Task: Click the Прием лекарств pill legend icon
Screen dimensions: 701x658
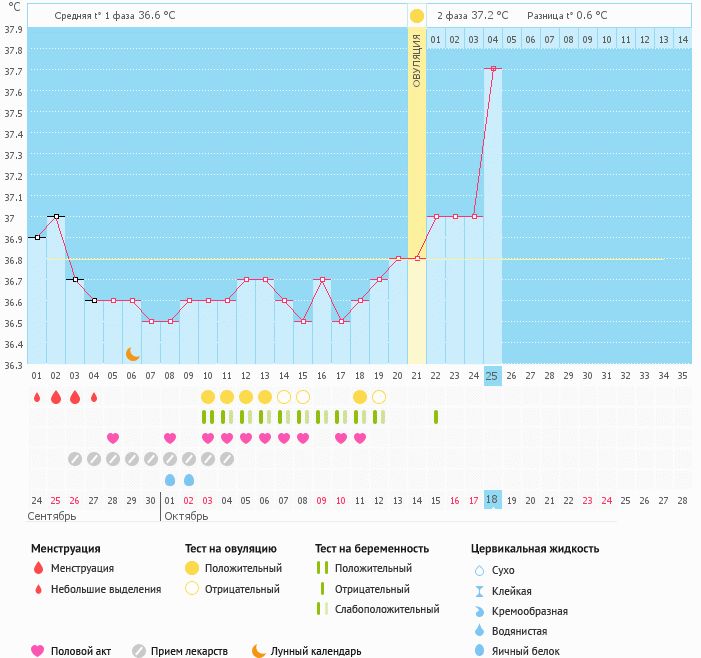Action: coord(139,651)
